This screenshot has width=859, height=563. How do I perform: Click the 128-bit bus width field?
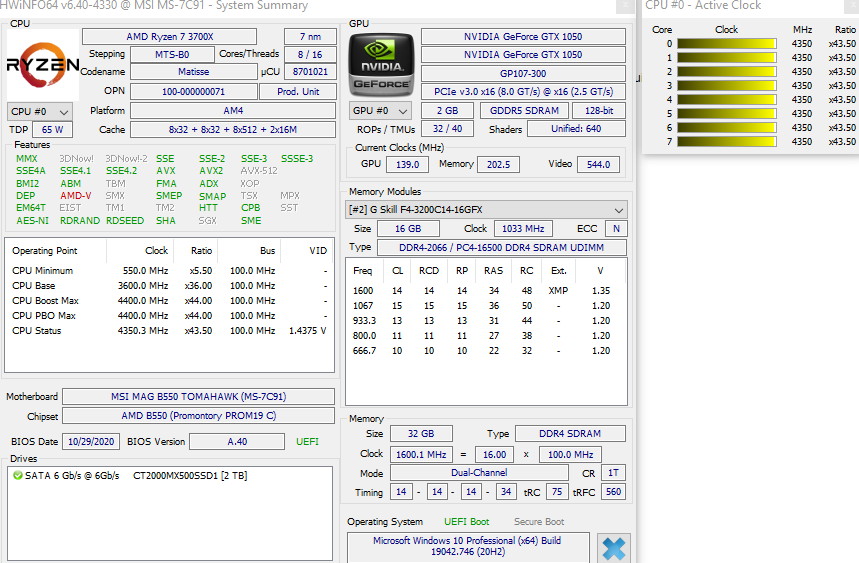(x=599, y=111)
